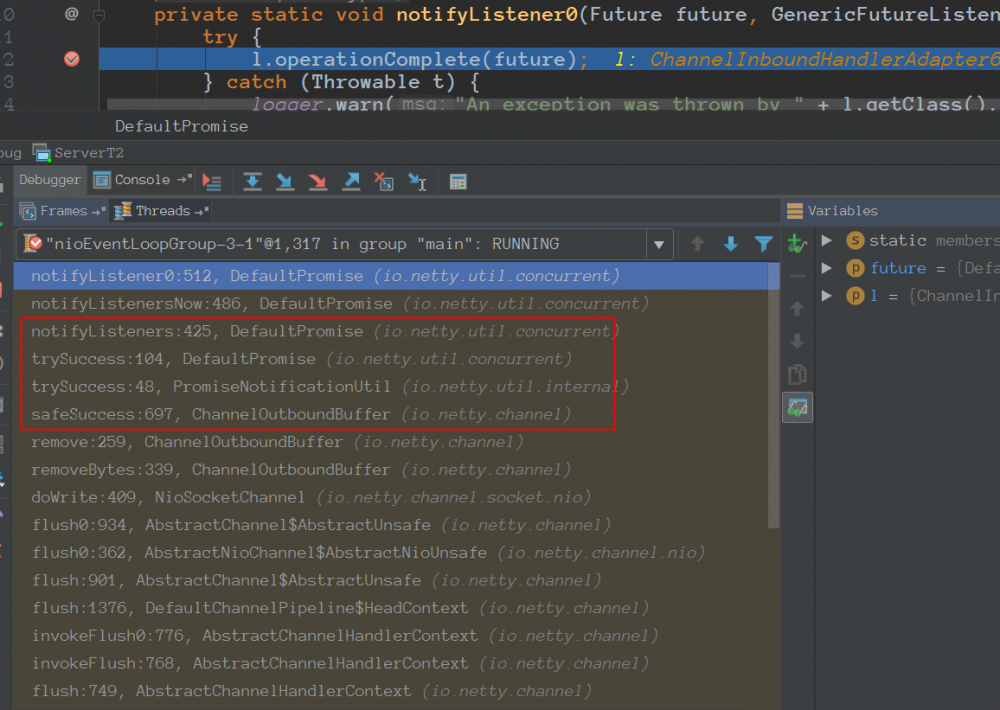1000x710 pixels.
Task: Select frame flush:749, AbstractChannelHandlerContext
Action: tap(391, 691)
